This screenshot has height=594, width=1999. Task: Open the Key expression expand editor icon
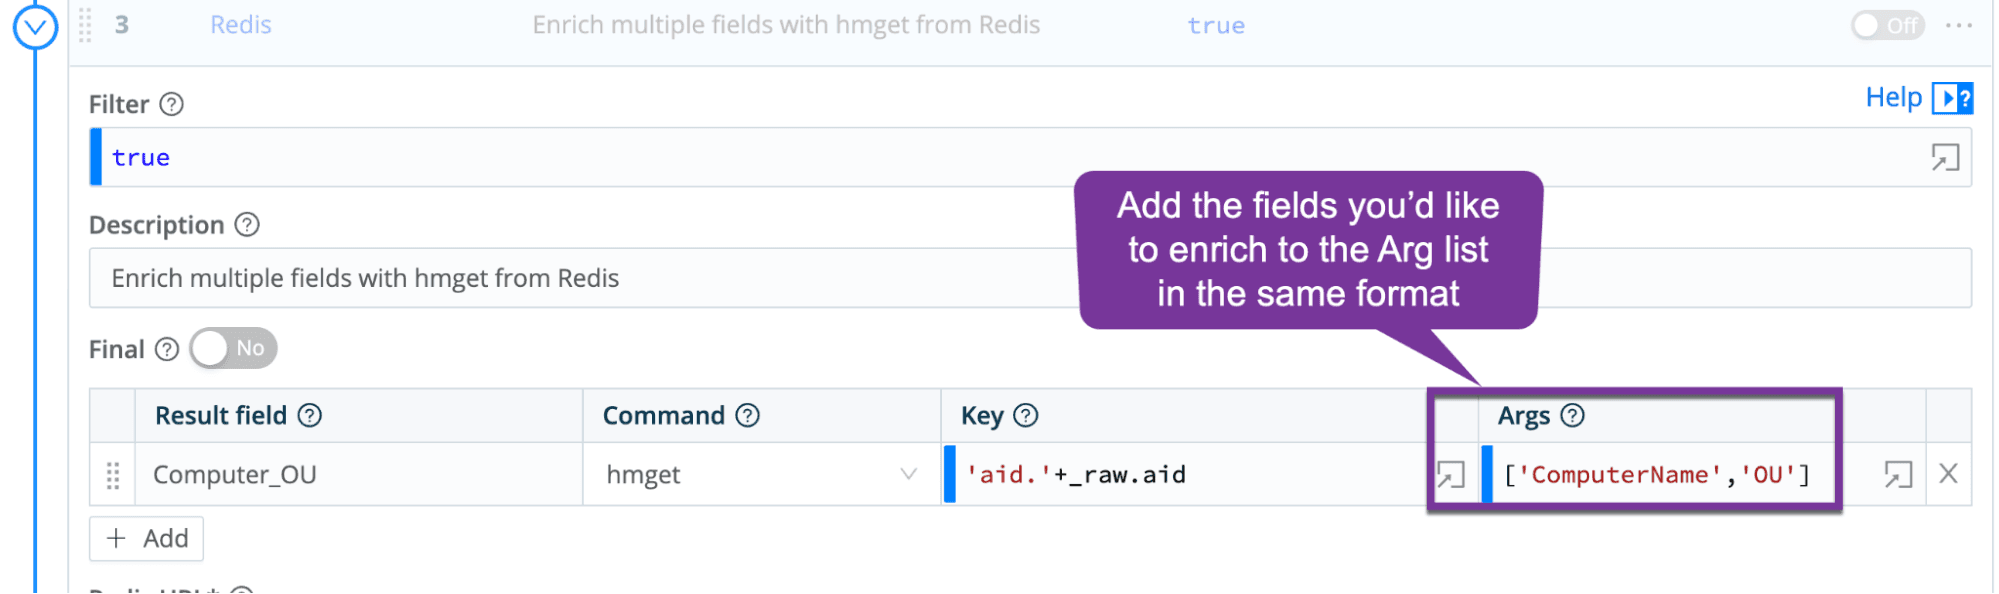pyautogui.click(x=1451, y=474)
